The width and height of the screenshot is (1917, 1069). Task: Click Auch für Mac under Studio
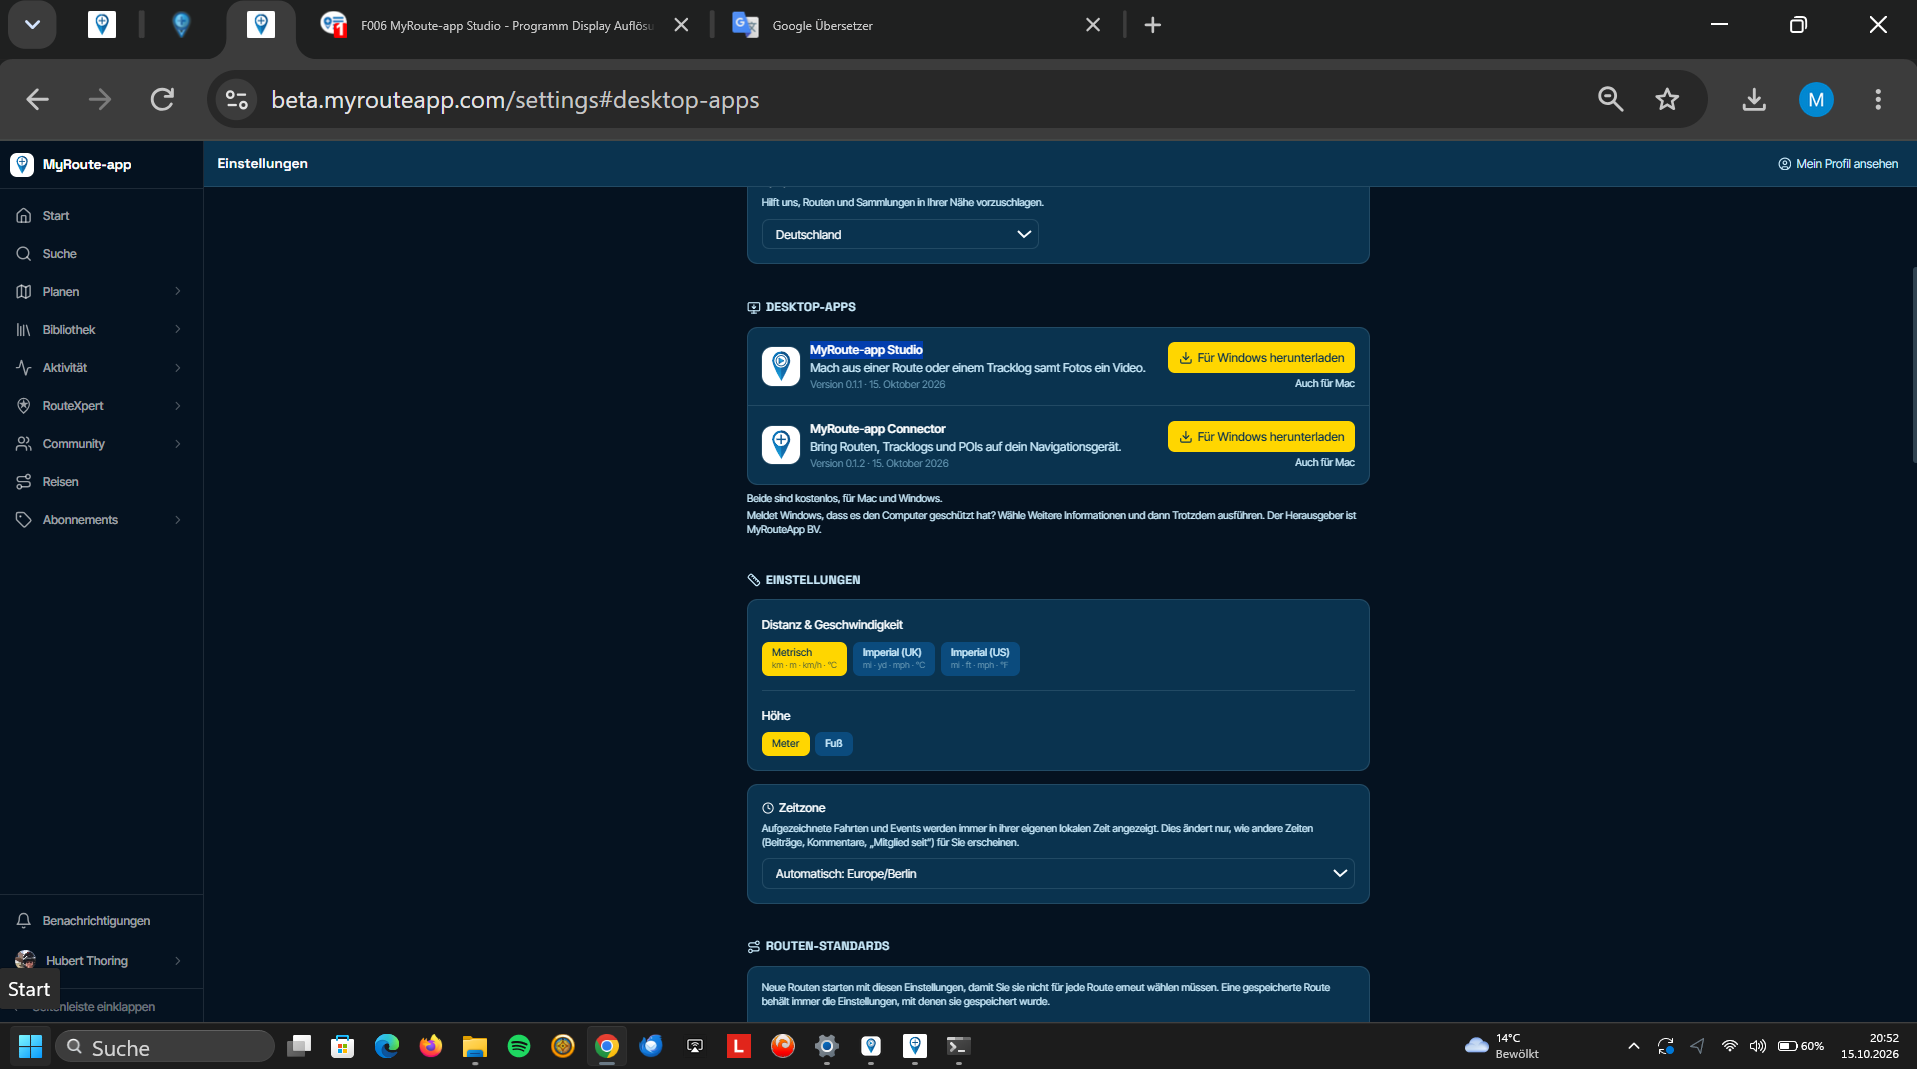[1324, 383]
